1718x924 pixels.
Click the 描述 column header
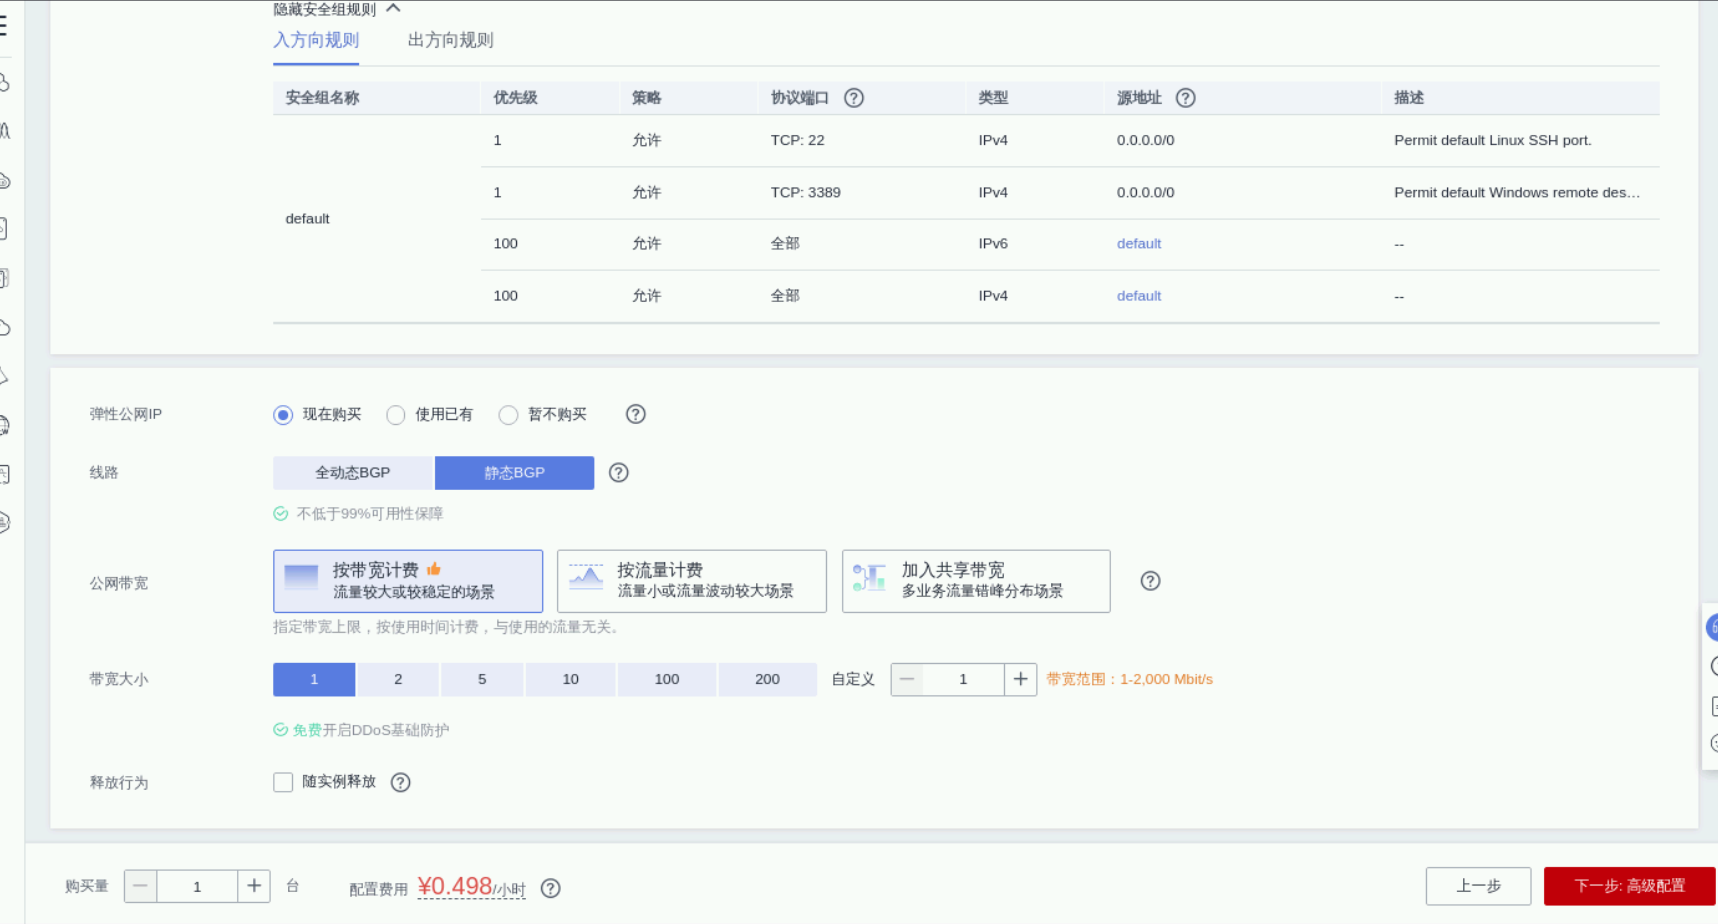click(x=1409, y=98)
